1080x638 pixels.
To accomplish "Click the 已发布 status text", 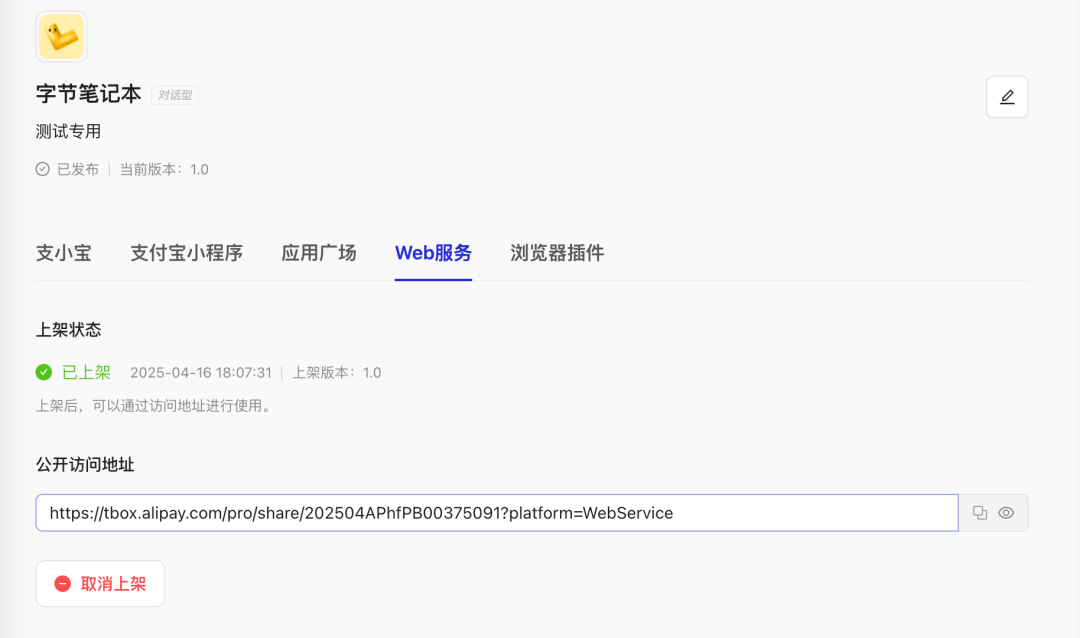I will pos(78,169).
